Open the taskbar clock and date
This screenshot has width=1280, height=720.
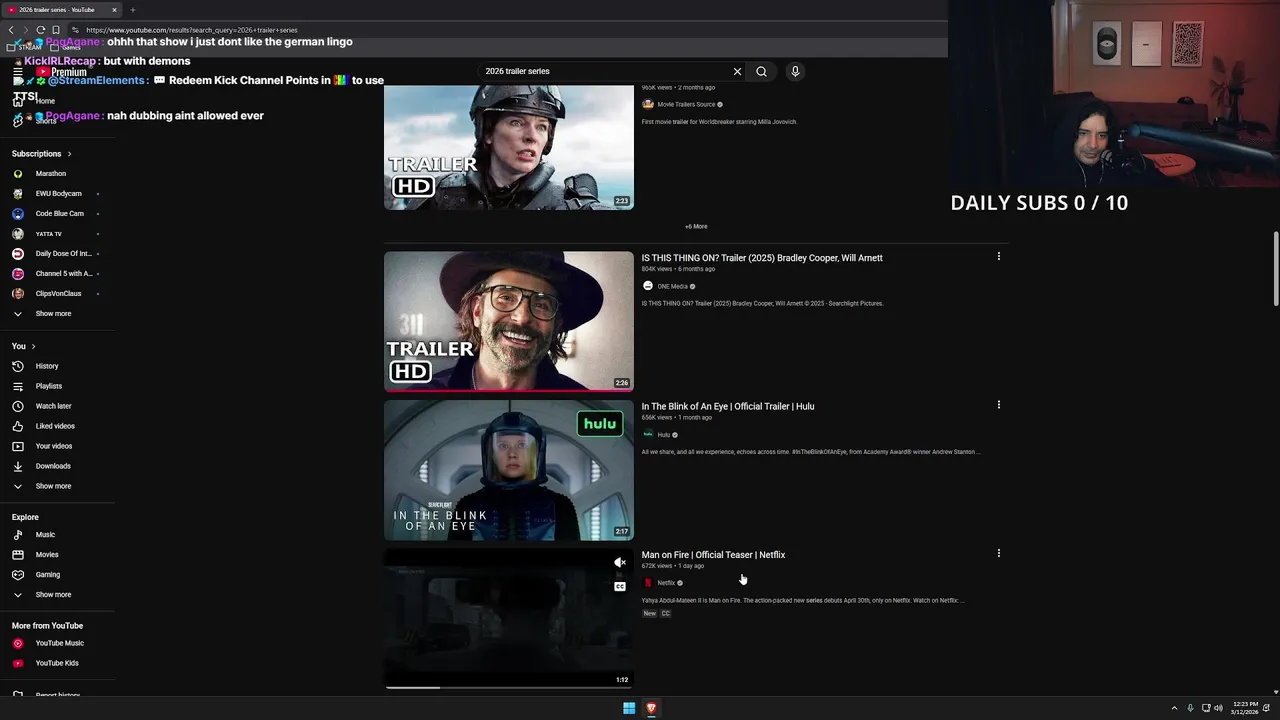click(x=1246, y=708)
